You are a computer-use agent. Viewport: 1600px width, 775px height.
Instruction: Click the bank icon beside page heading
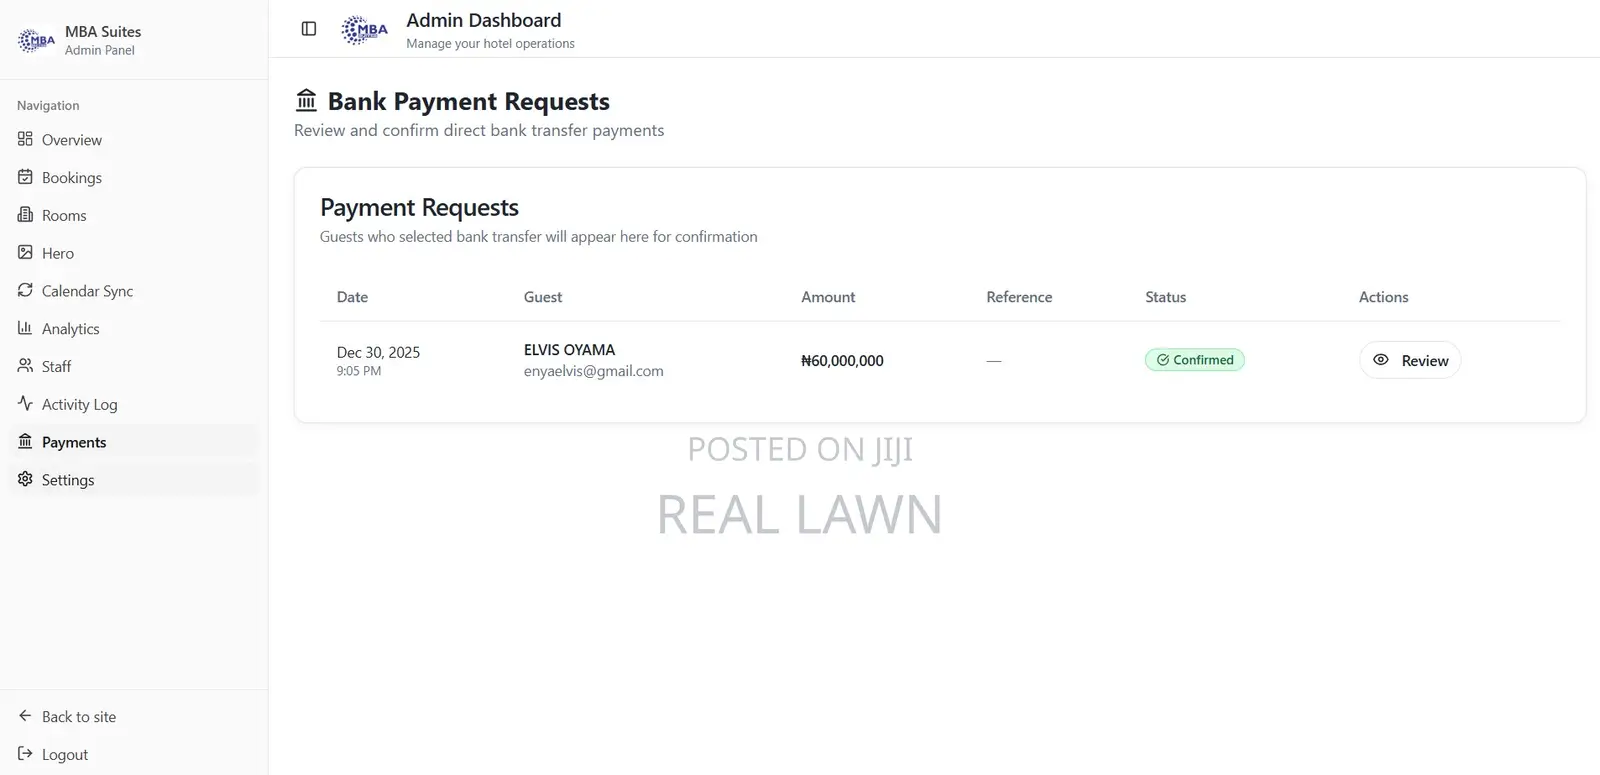coord(306,100)
